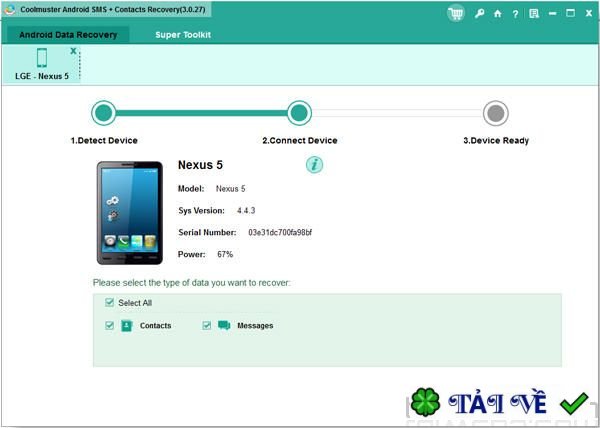The width and height of the screenshot is (600, 428).
Task: Click the Power value 67%
Action: coord(225,254)
